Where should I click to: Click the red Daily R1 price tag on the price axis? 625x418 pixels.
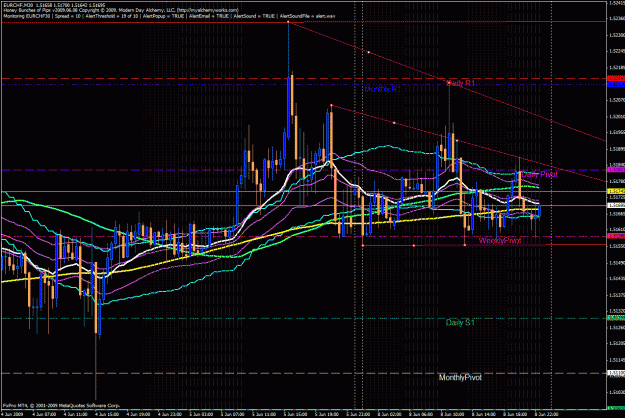pos(616,78)
